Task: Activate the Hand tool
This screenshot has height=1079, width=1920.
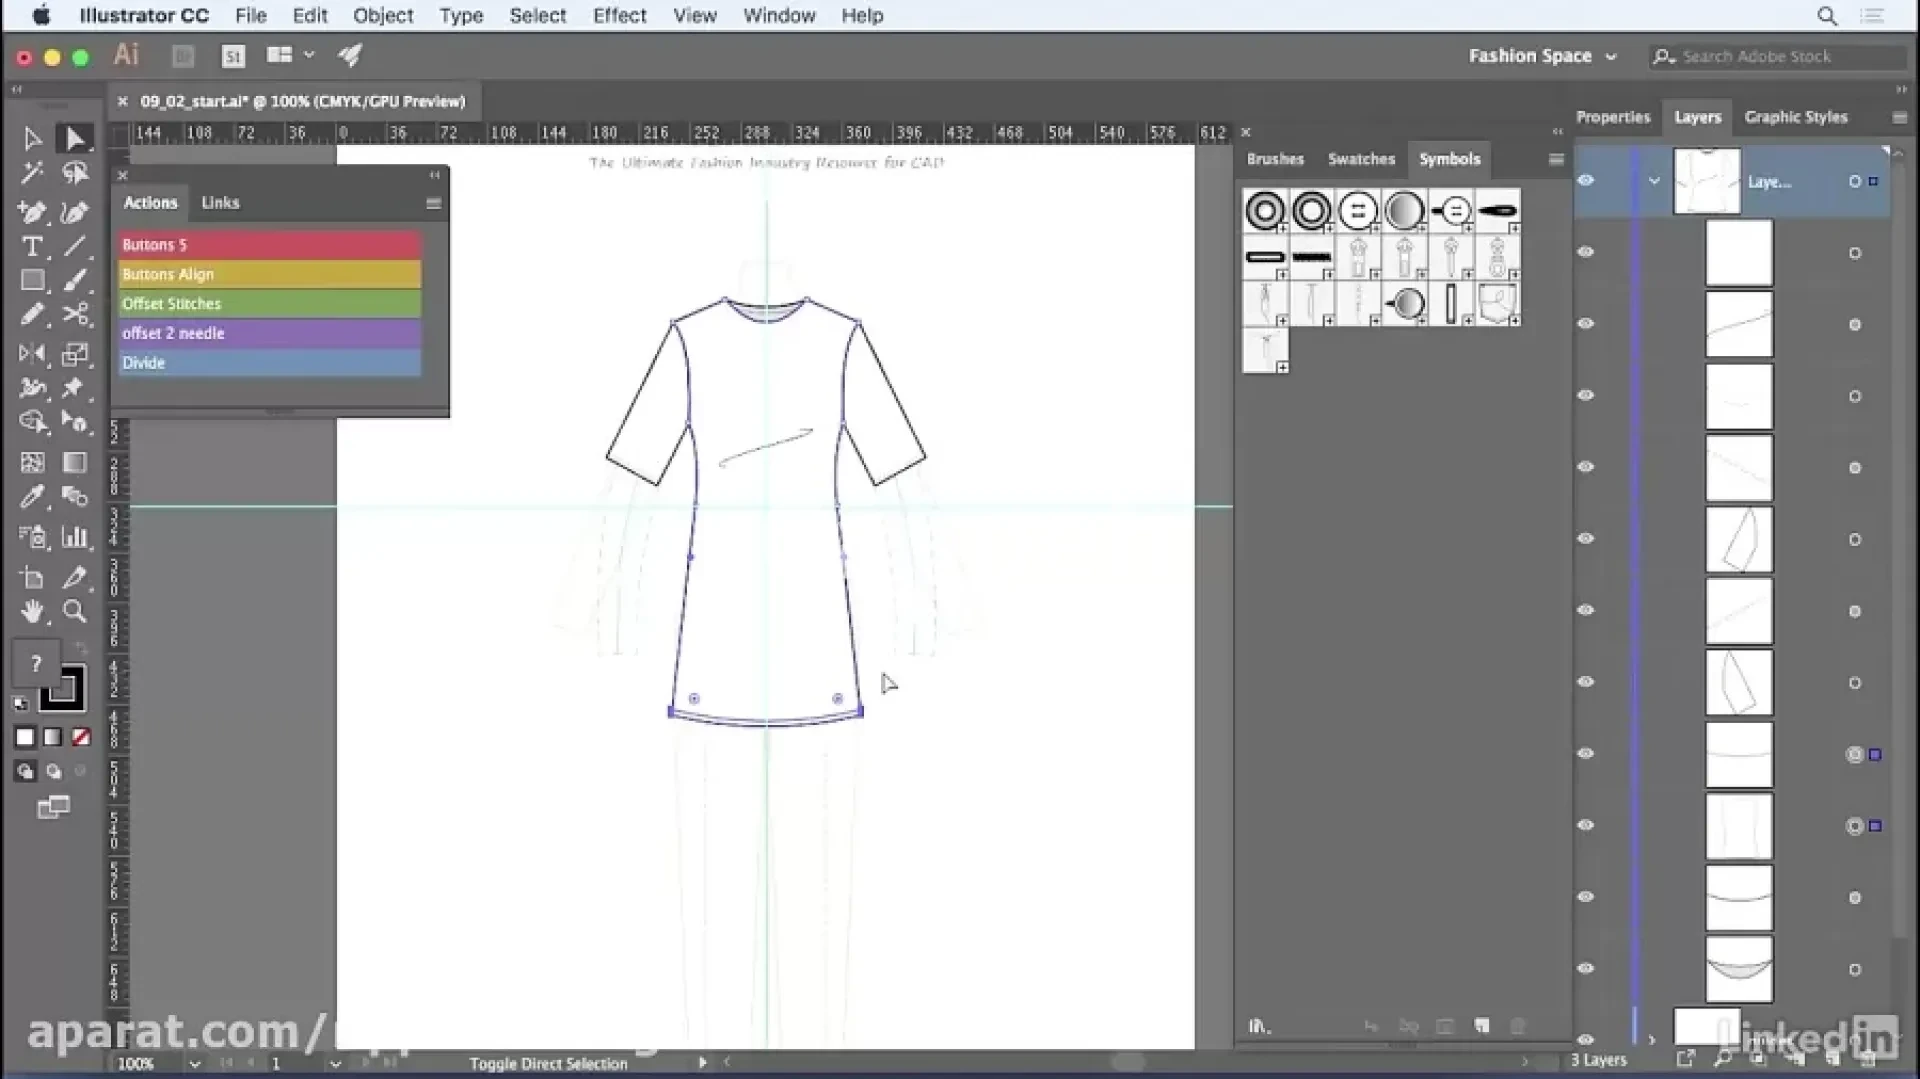Action: [x=32, y=611]
